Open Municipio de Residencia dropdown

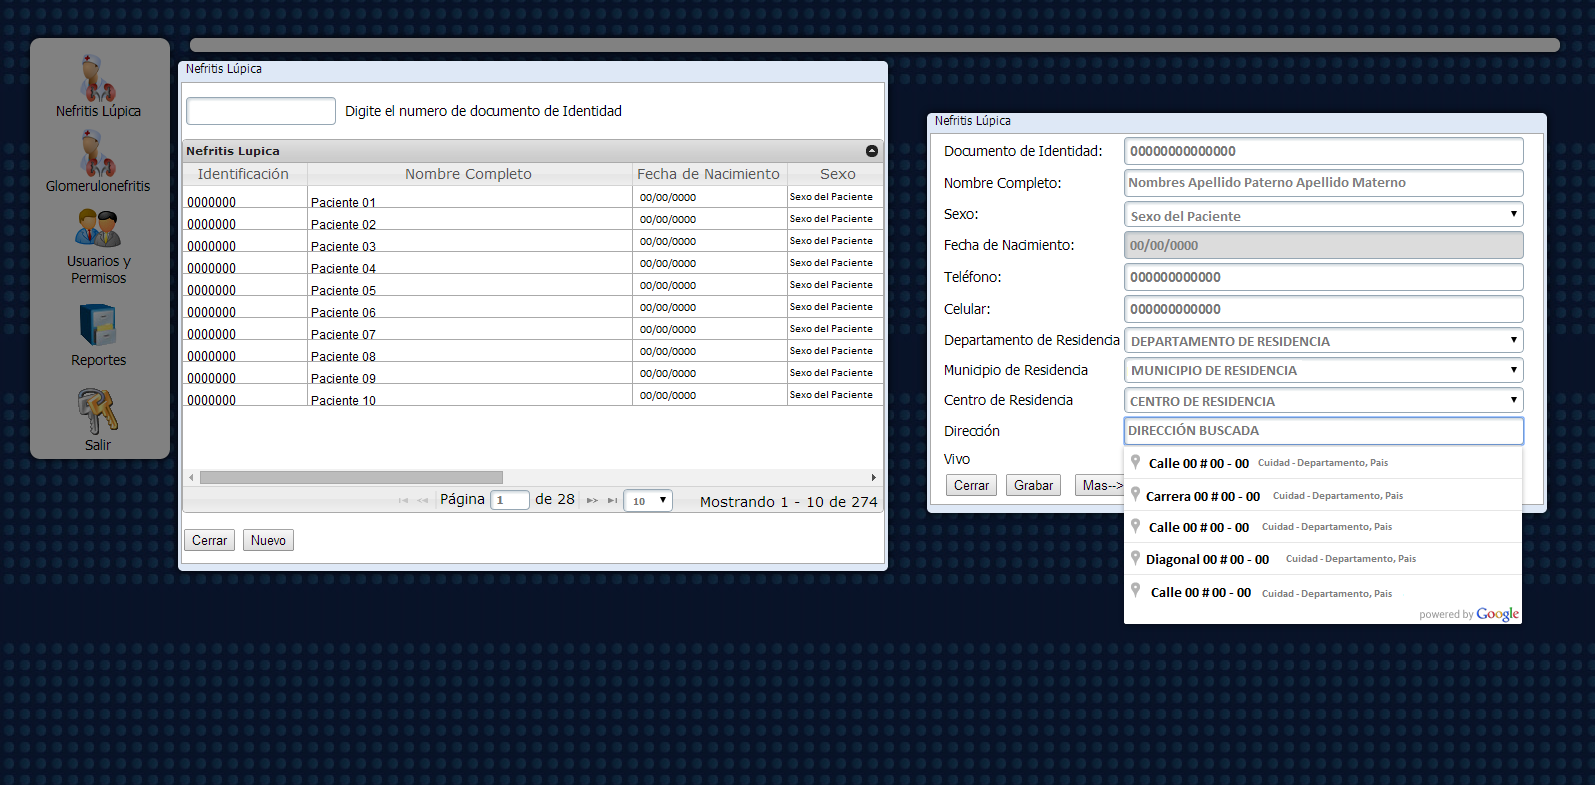tap(1323, 370)
